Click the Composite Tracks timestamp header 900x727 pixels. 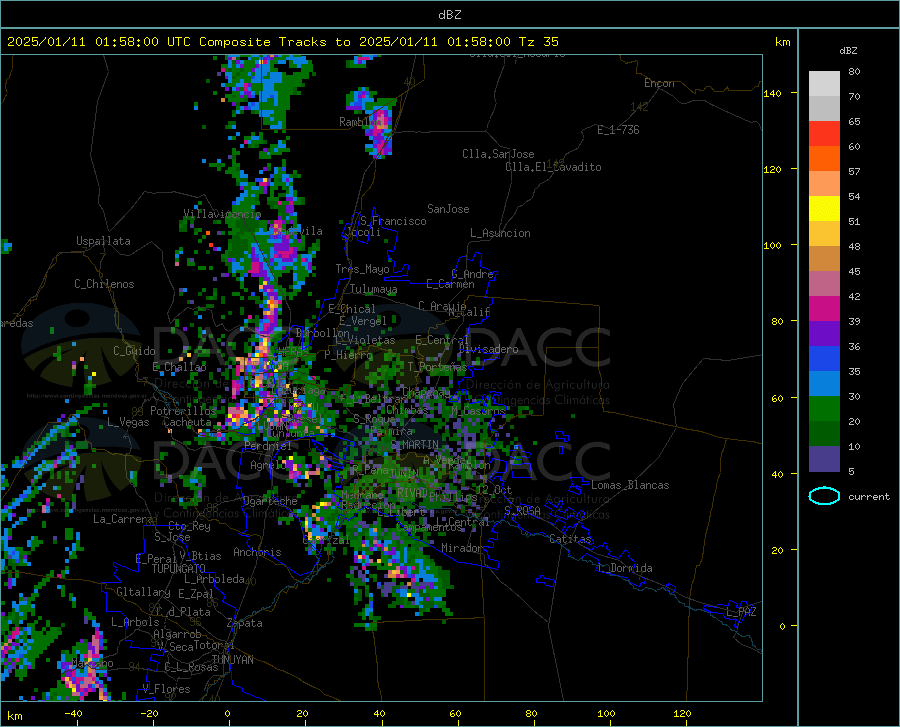tap(282, 41)
